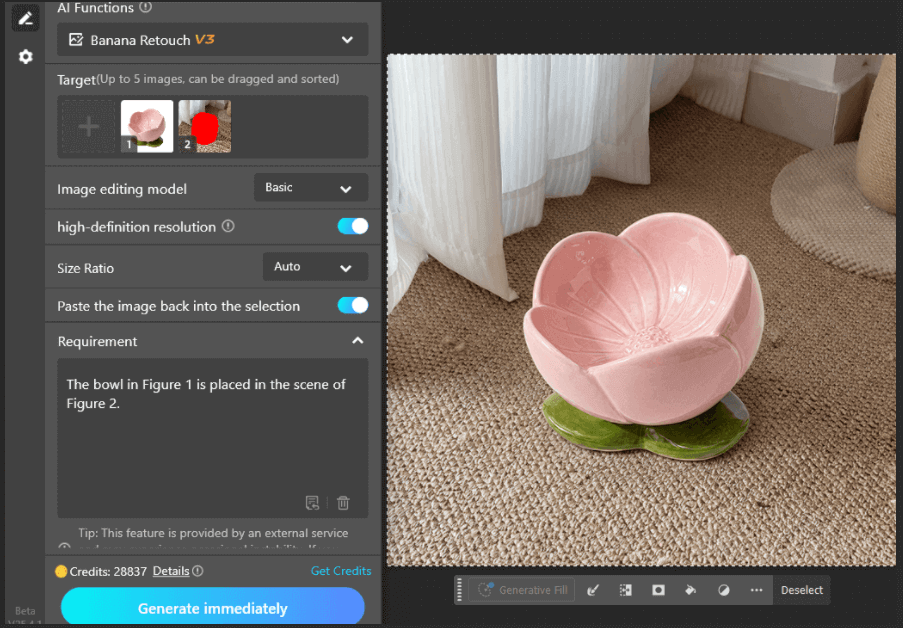Collapse the Requirement section
The width and height of the screenshot is (903, 628).
[x=357, y=341]
